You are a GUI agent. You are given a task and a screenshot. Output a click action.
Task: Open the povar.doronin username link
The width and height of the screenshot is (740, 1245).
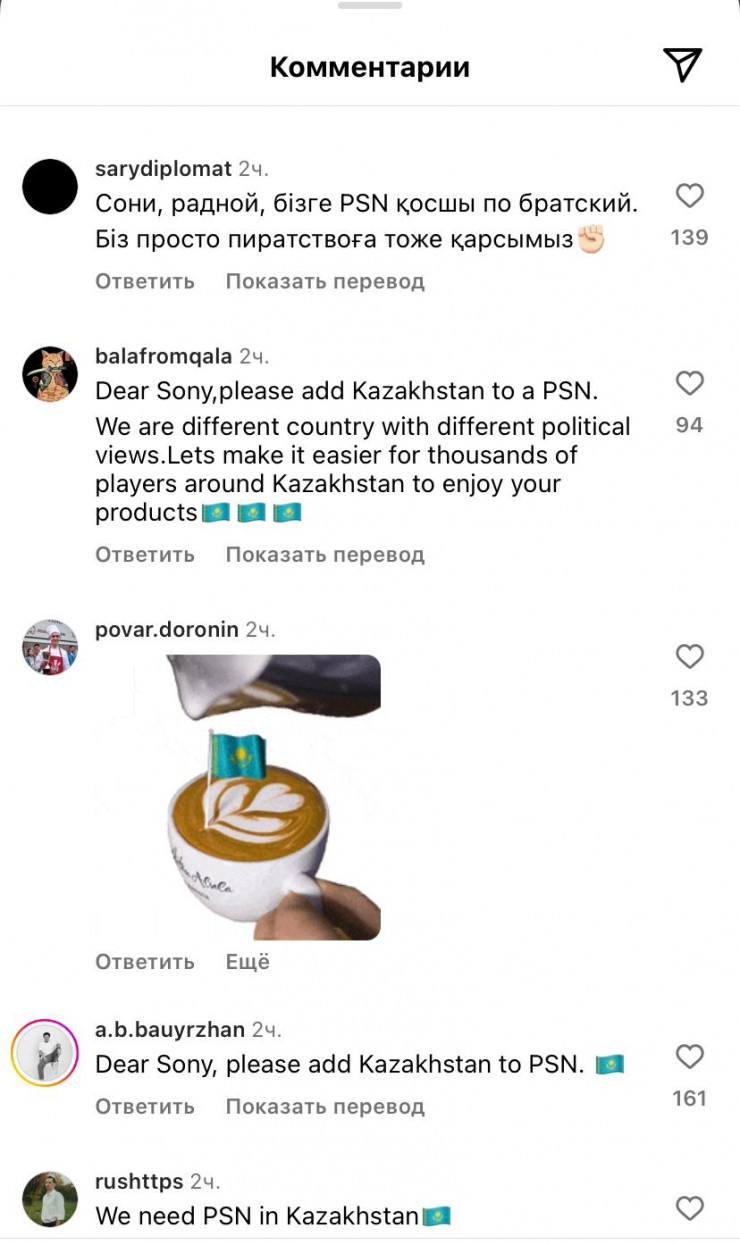(x=167, y=629)
